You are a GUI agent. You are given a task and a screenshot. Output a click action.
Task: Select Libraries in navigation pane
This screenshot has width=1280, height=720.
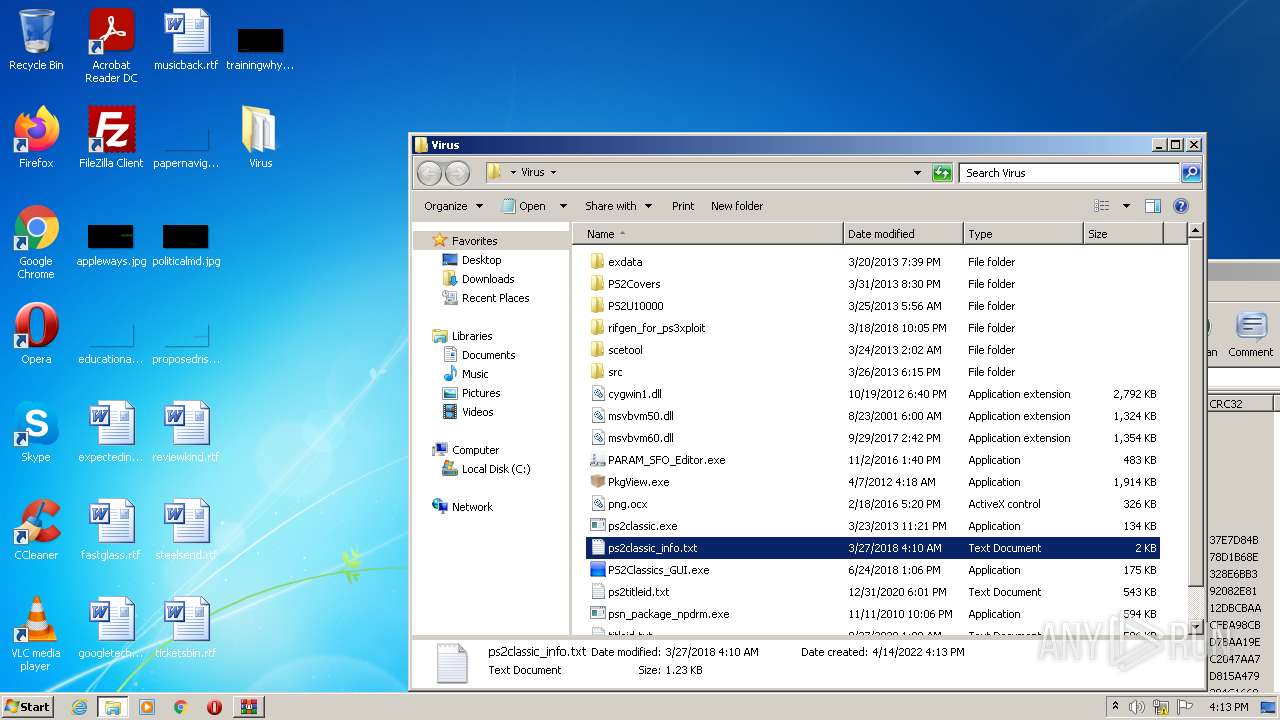472,336
